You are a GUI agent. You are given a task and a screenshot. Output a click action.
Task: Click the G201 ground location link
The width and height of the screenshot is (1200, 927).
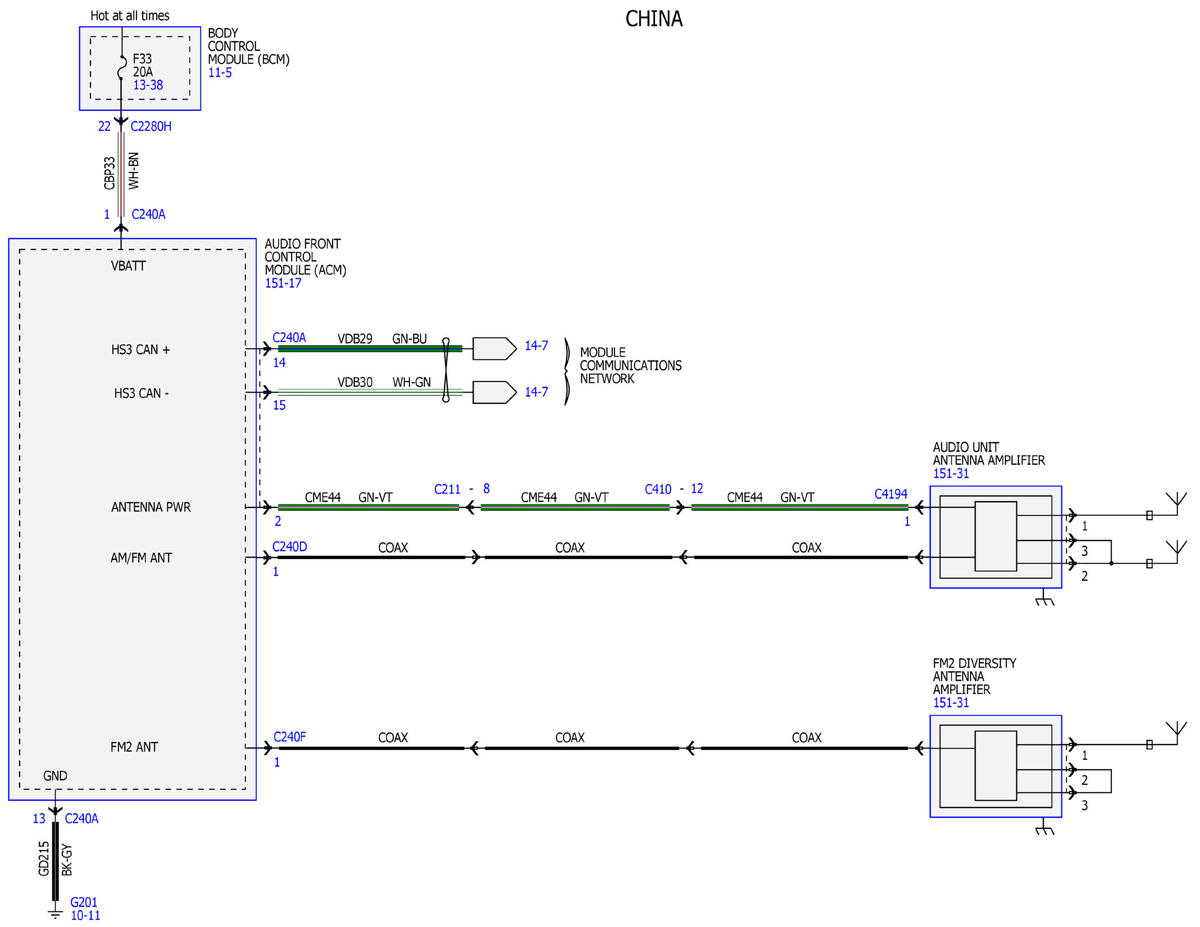point(83,902)
